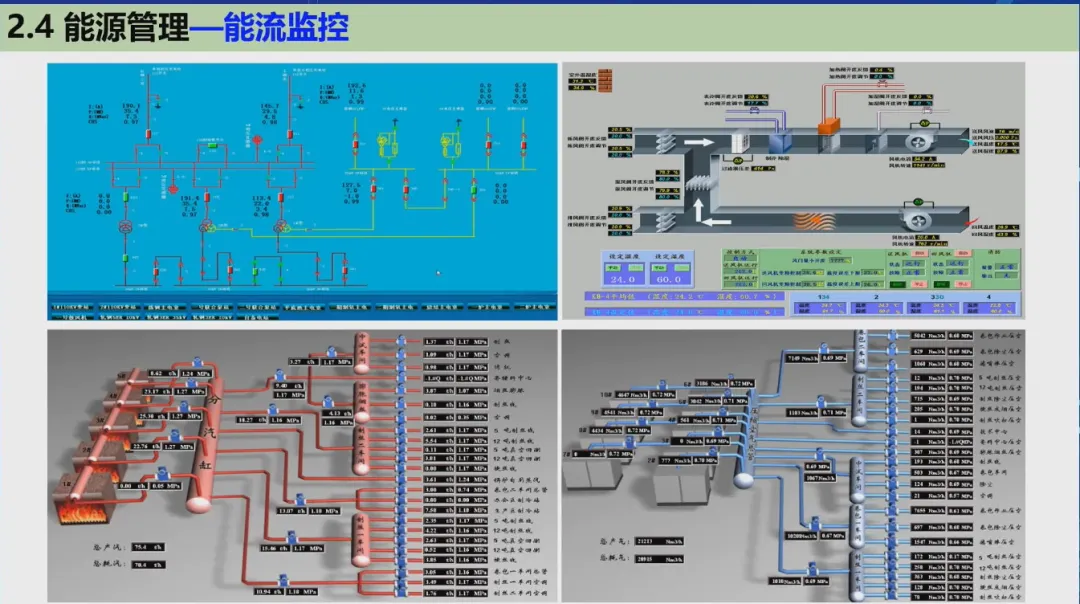Click the ΔP gauge above the supply fan
The height and width of the screenshot is (604, 1080).
[x=924, y=123]
